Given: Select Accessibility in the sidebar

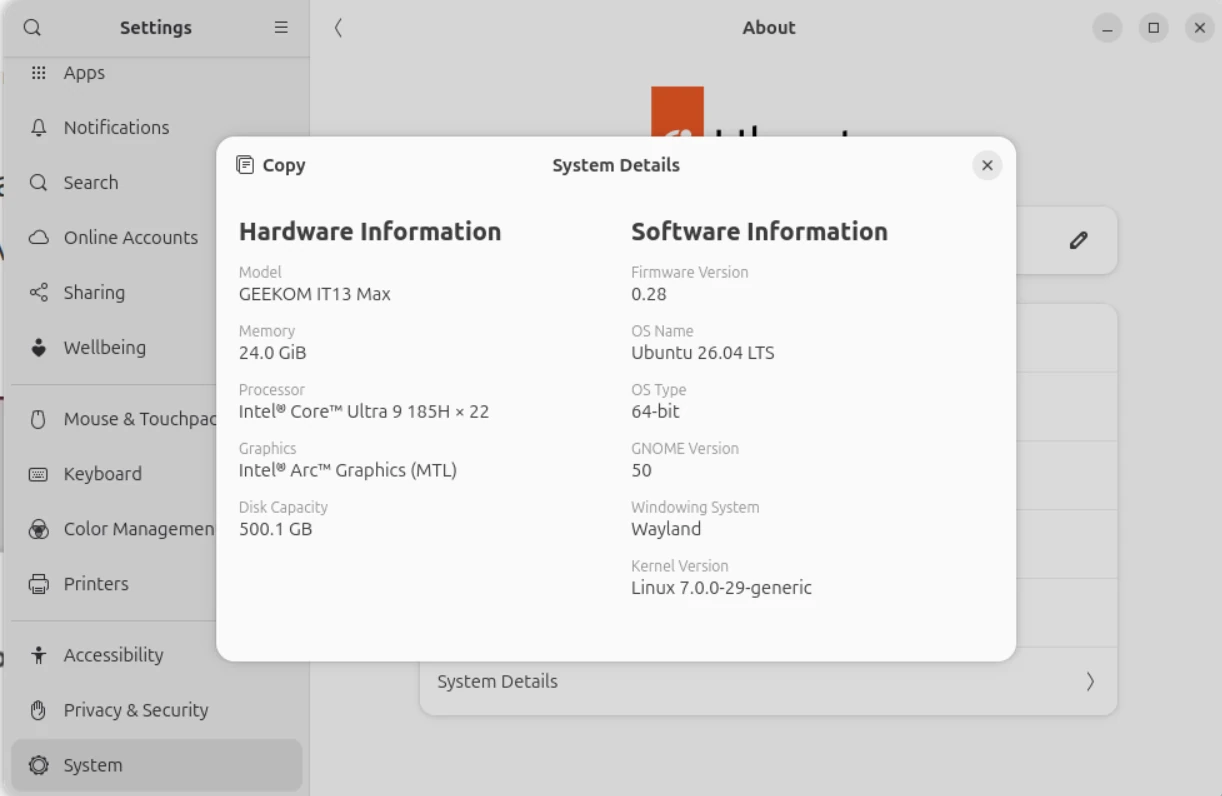Looking at the screenshot, I should [x=157, y=655].
